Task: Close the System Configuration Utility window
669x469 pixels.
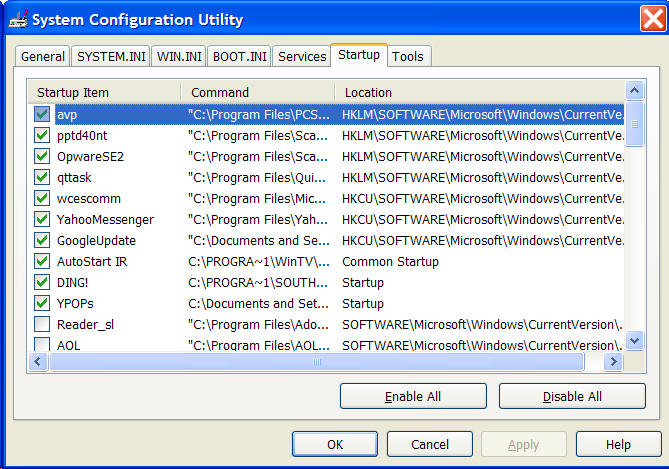Action: (653, 19)
